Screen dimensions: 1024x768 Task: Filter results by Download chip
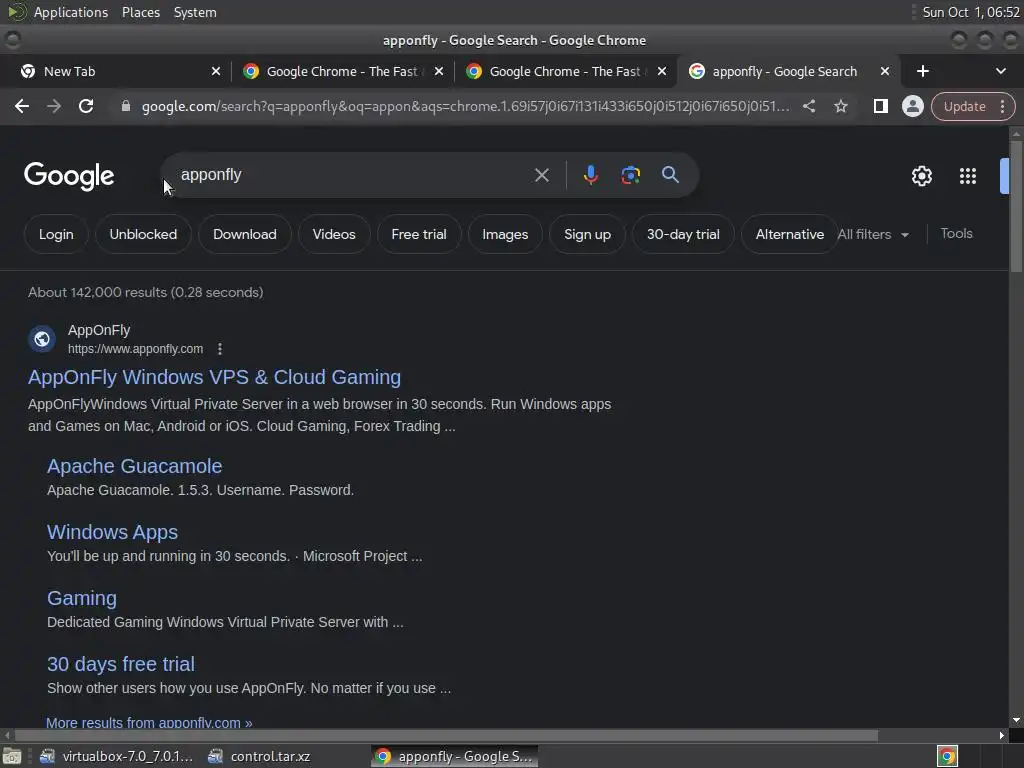point(244,234)
